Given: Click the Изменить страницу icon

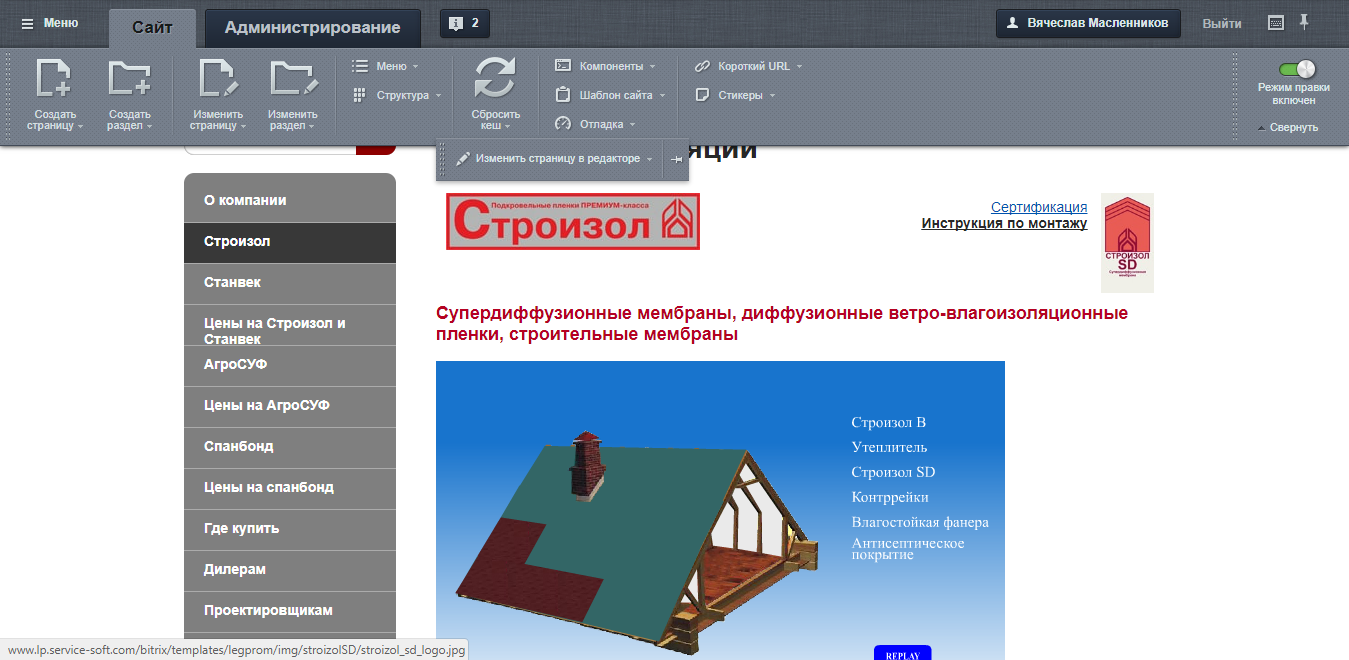Looking at the screenshot, I should click(x=218, y=80).
